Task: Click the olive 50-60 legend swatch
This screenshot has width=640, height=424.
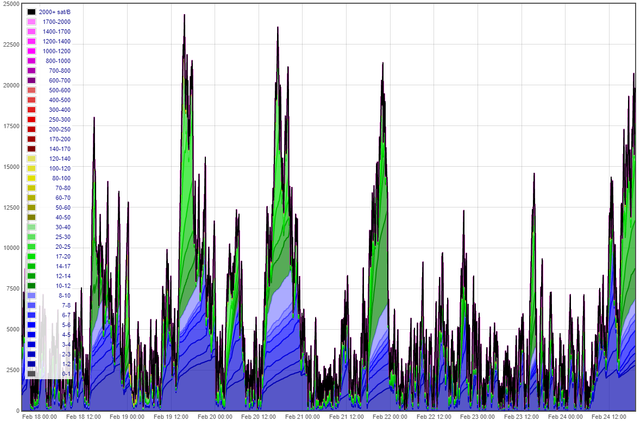Action: coord(31,208)
